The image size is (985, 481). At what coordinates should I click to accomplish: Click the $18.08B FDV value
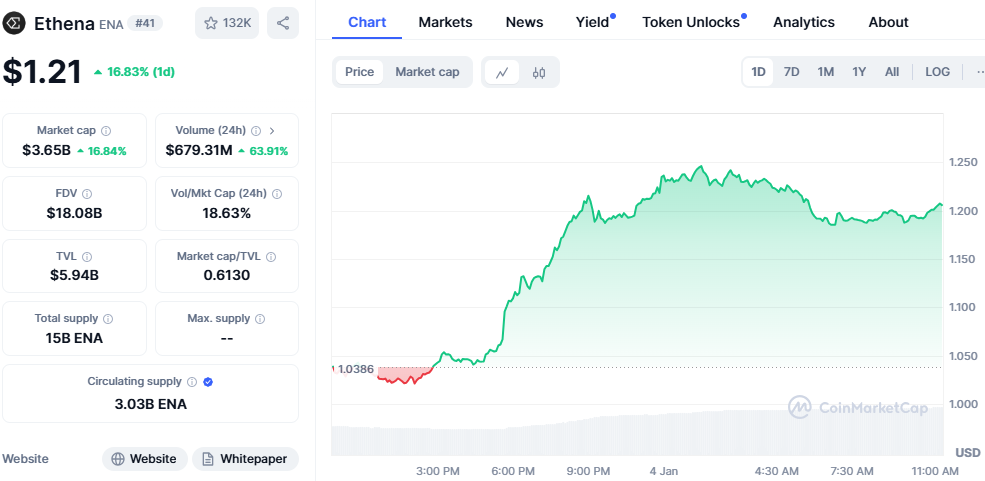[74, 213]
